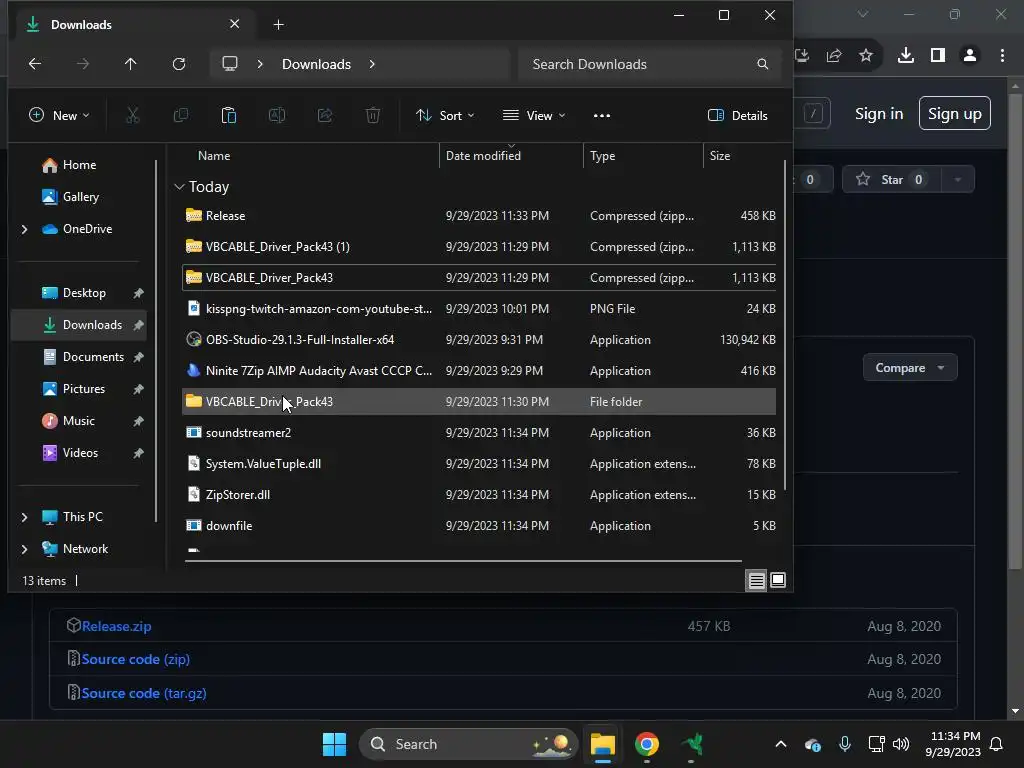Image resolution: width=1024 pixels, height=768 pixels.
Task: Select OBS-Studio-29.1.3-Full-Installer-x64 file
Action: pyautogui.click(x=479, y=340)
